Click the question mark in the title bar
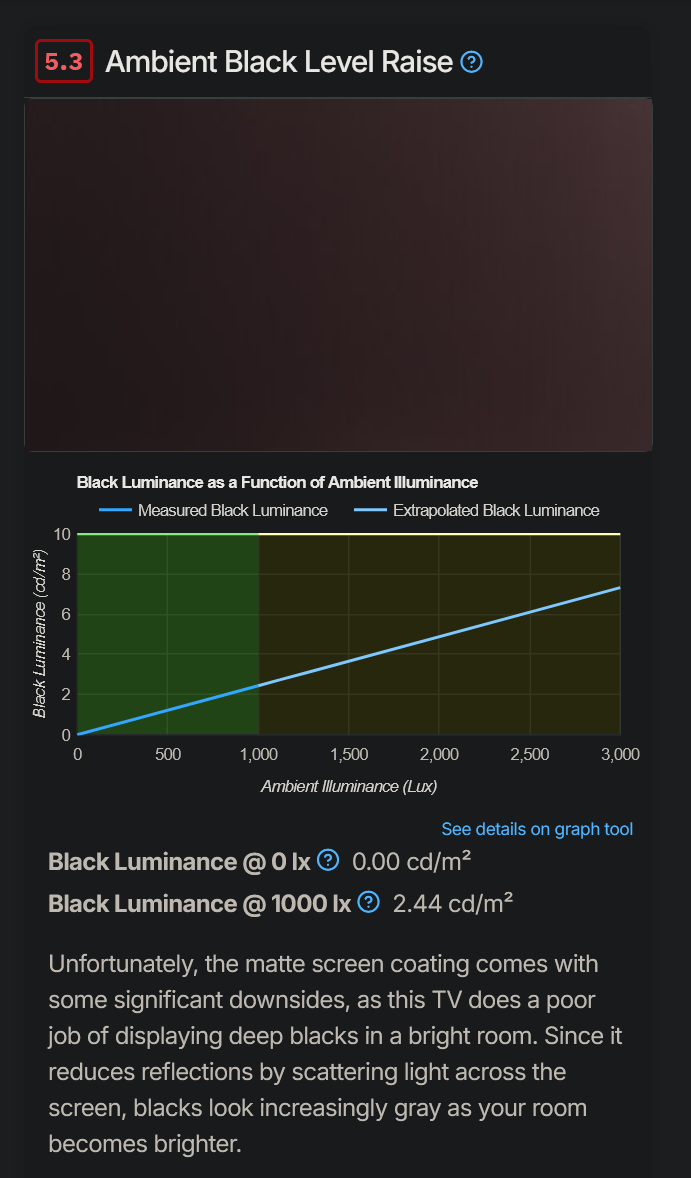This screenshot has height=1178, width=691. (x=471, y=62)
